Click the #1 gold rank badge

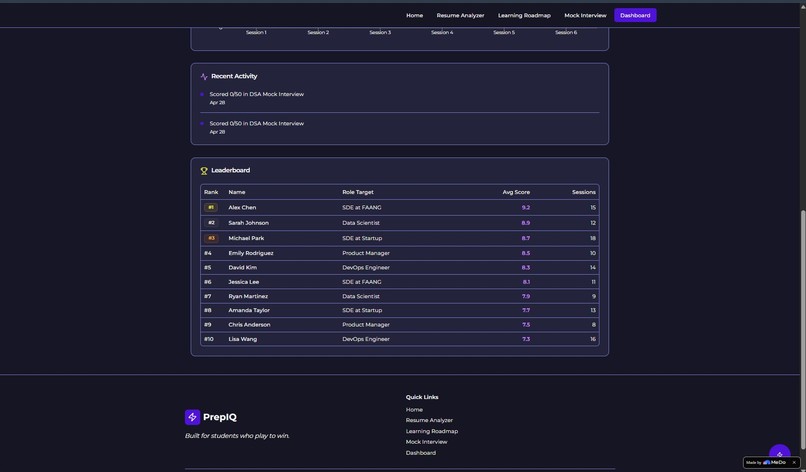tap(211, 207)
